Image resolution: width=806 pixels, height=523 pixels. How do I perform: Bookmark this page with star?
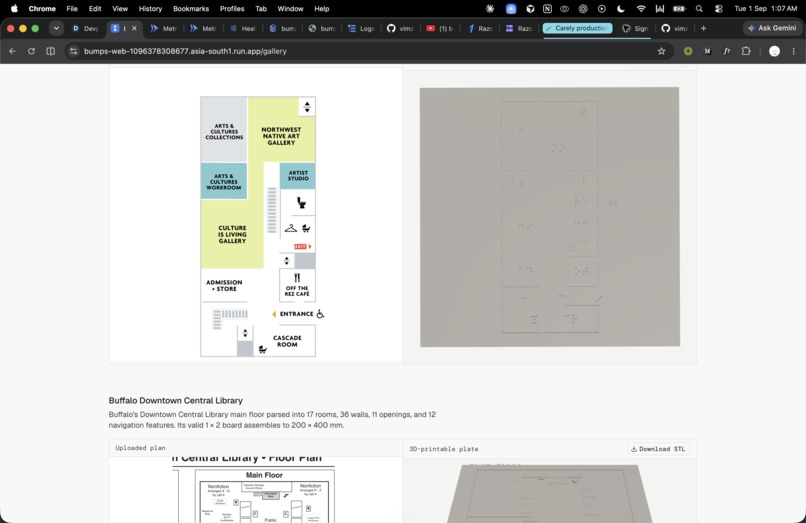[662, 51]
